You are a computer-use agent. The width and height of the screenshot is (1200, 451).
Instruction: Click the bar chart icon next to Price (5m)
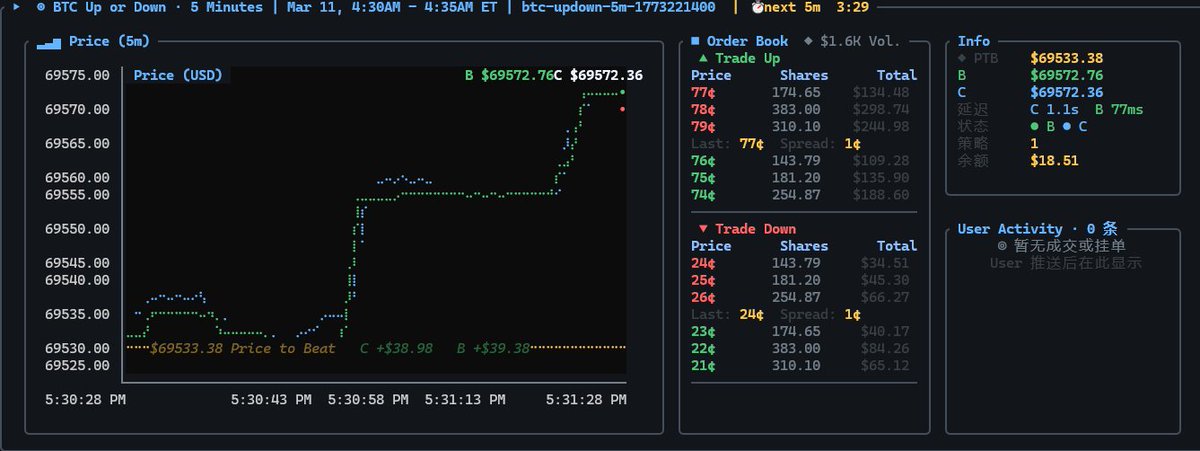[x=48, y=42]
